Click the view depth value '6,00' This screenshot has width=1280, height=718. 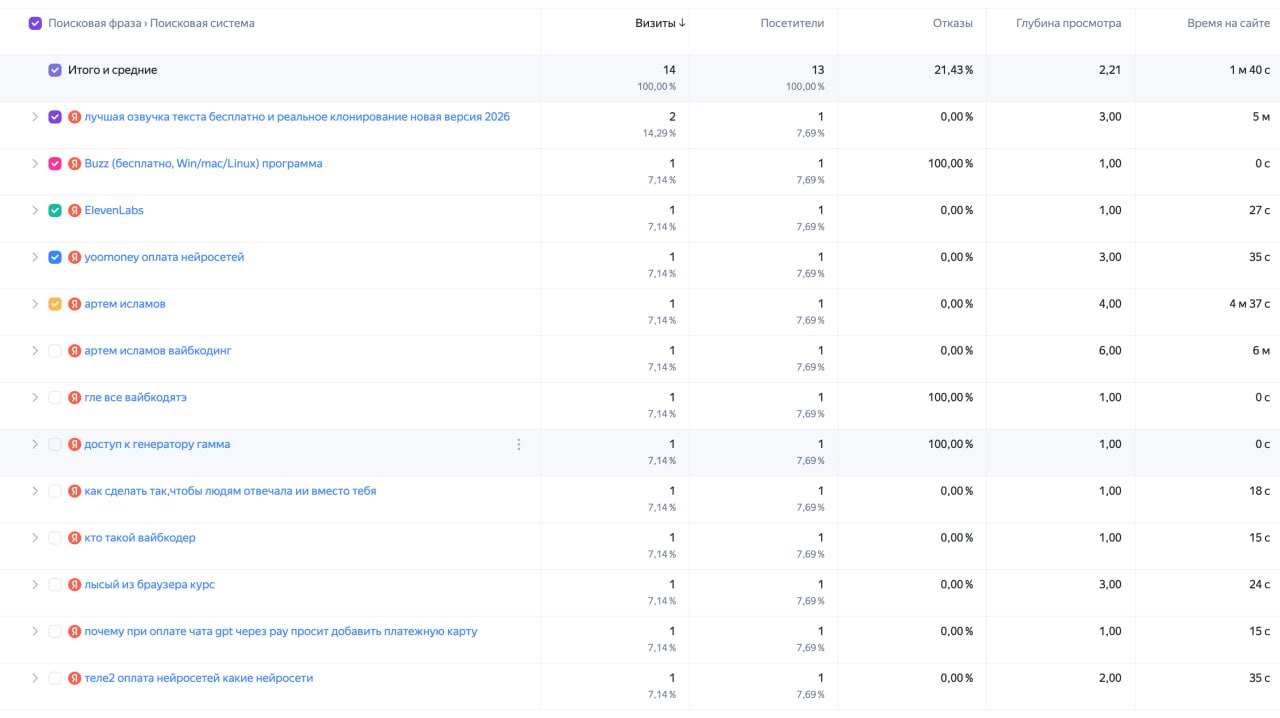(x=1110, y=351)
